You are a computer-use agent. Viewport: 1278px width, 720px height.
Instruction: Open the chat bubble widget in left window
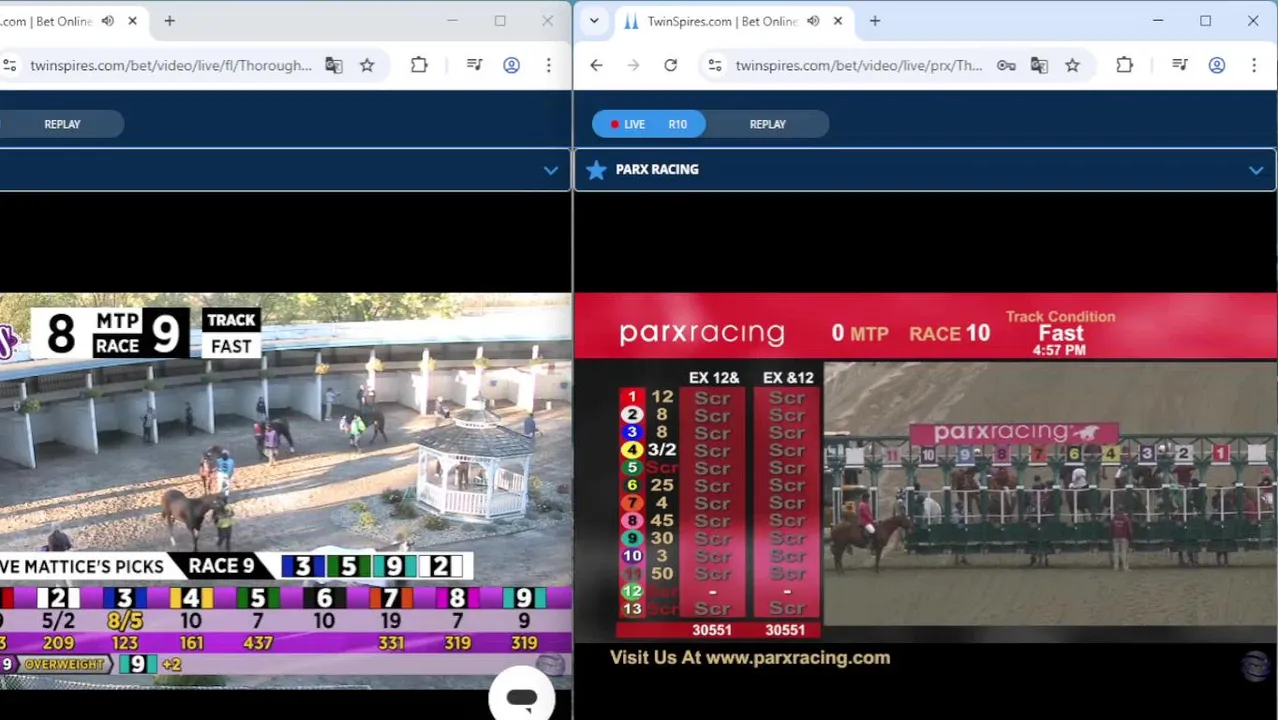[521, 697]
